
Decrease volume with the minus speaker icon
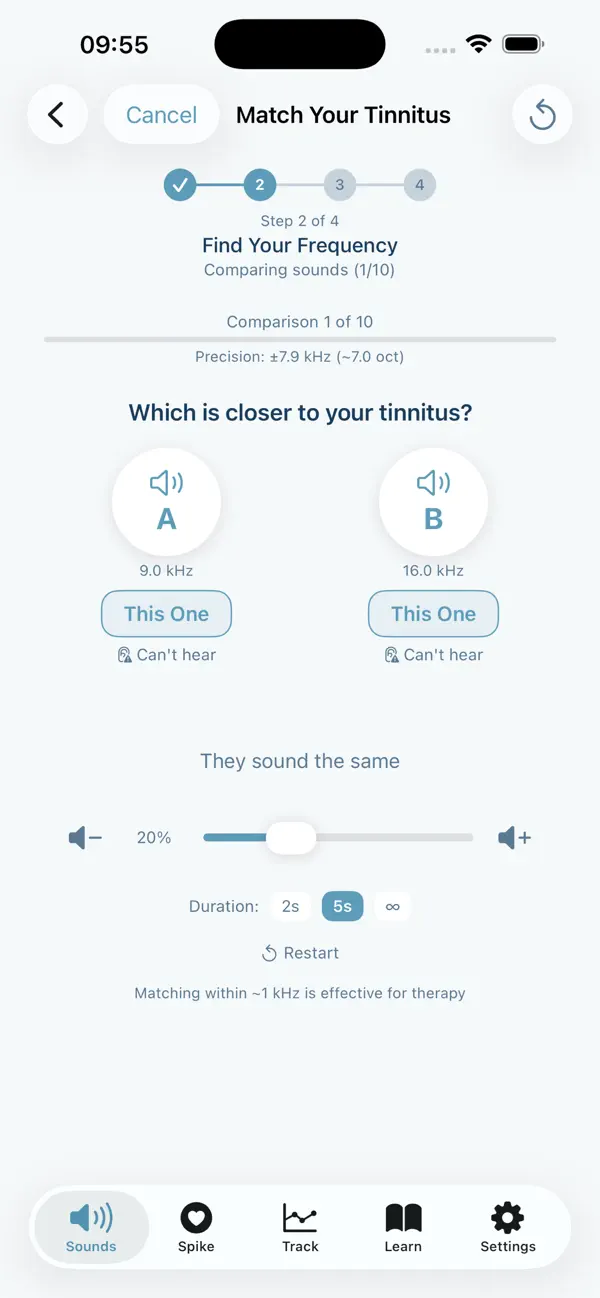coord(84,837)
